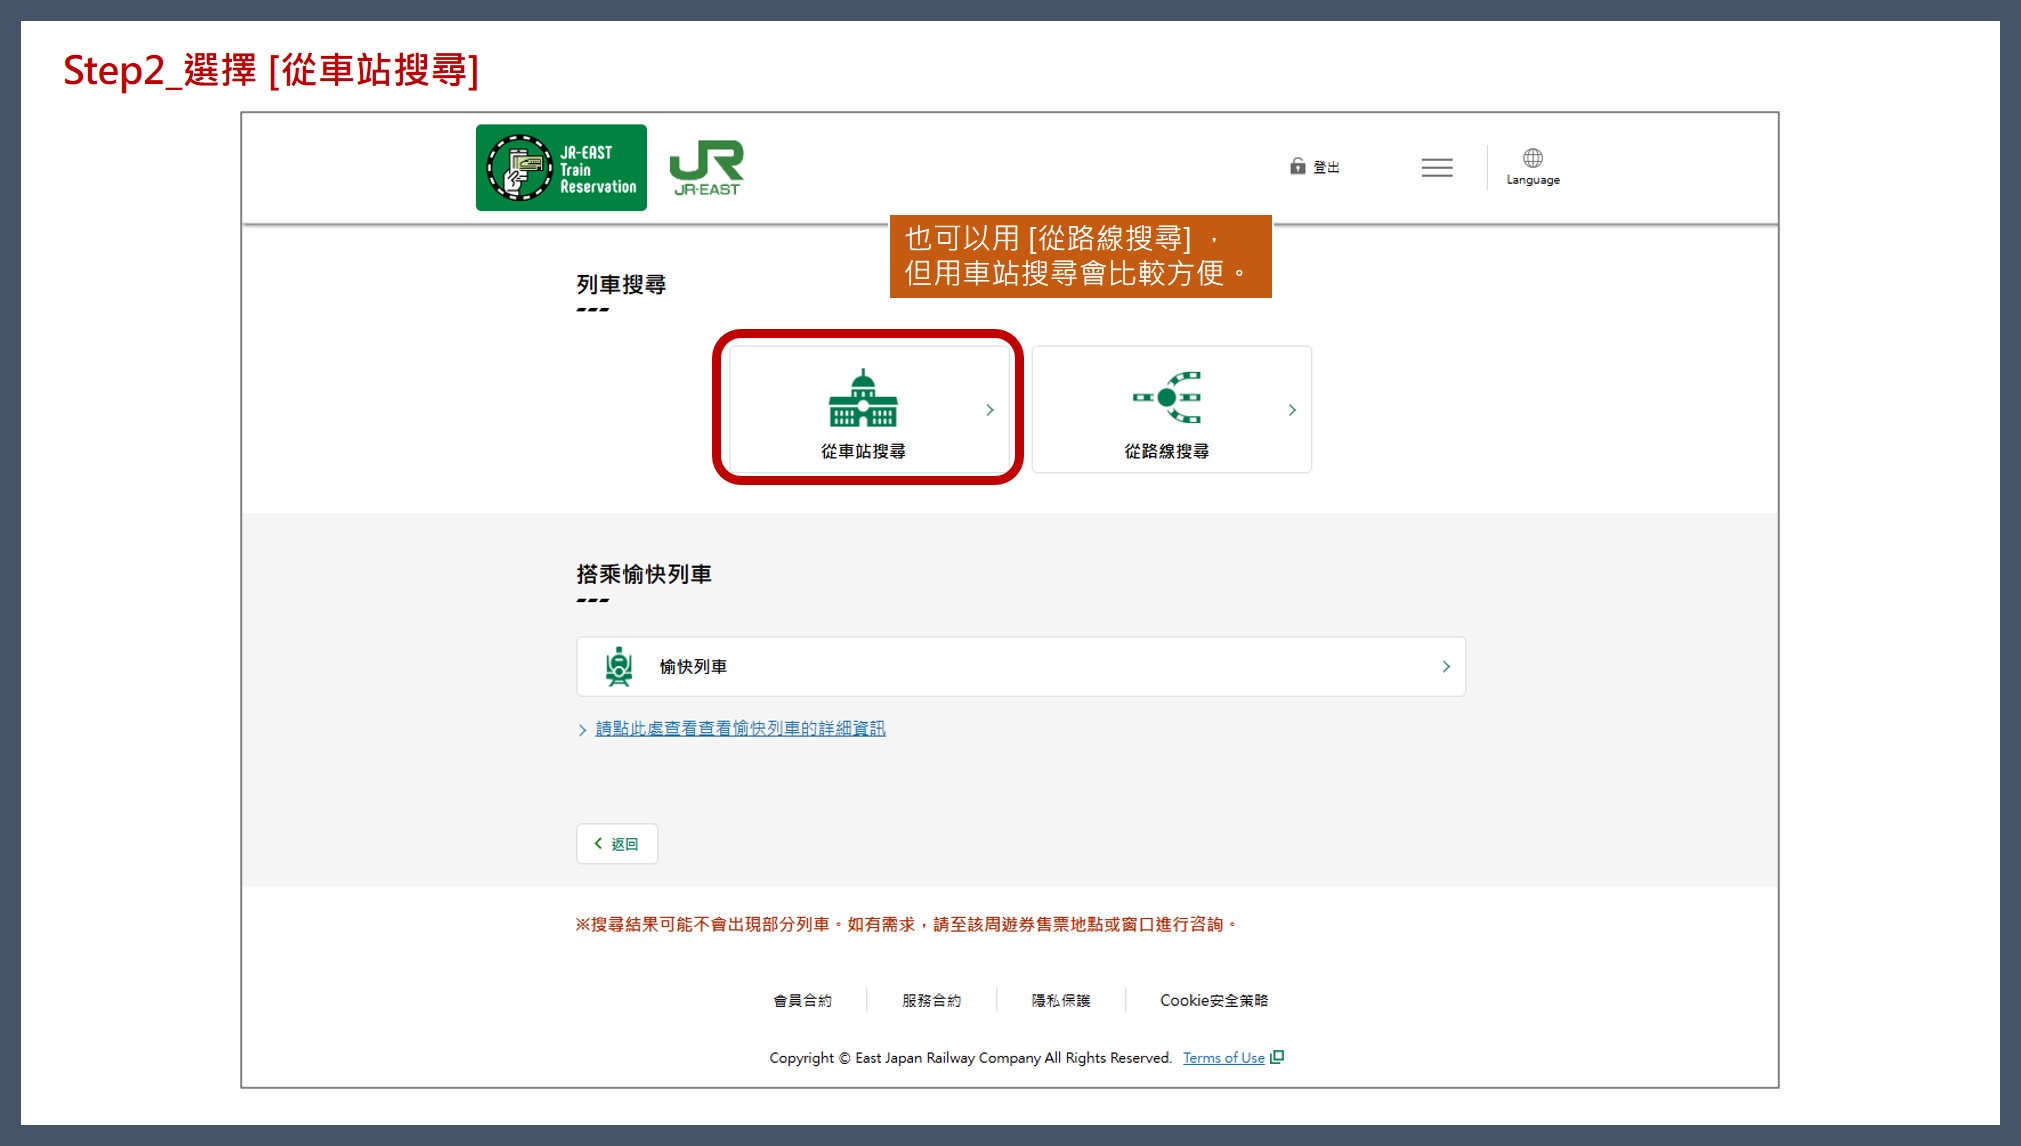Viewport: 2021px width, 1146px height.
Task: Click the route branching lines icon
Action: (1166, 398)
